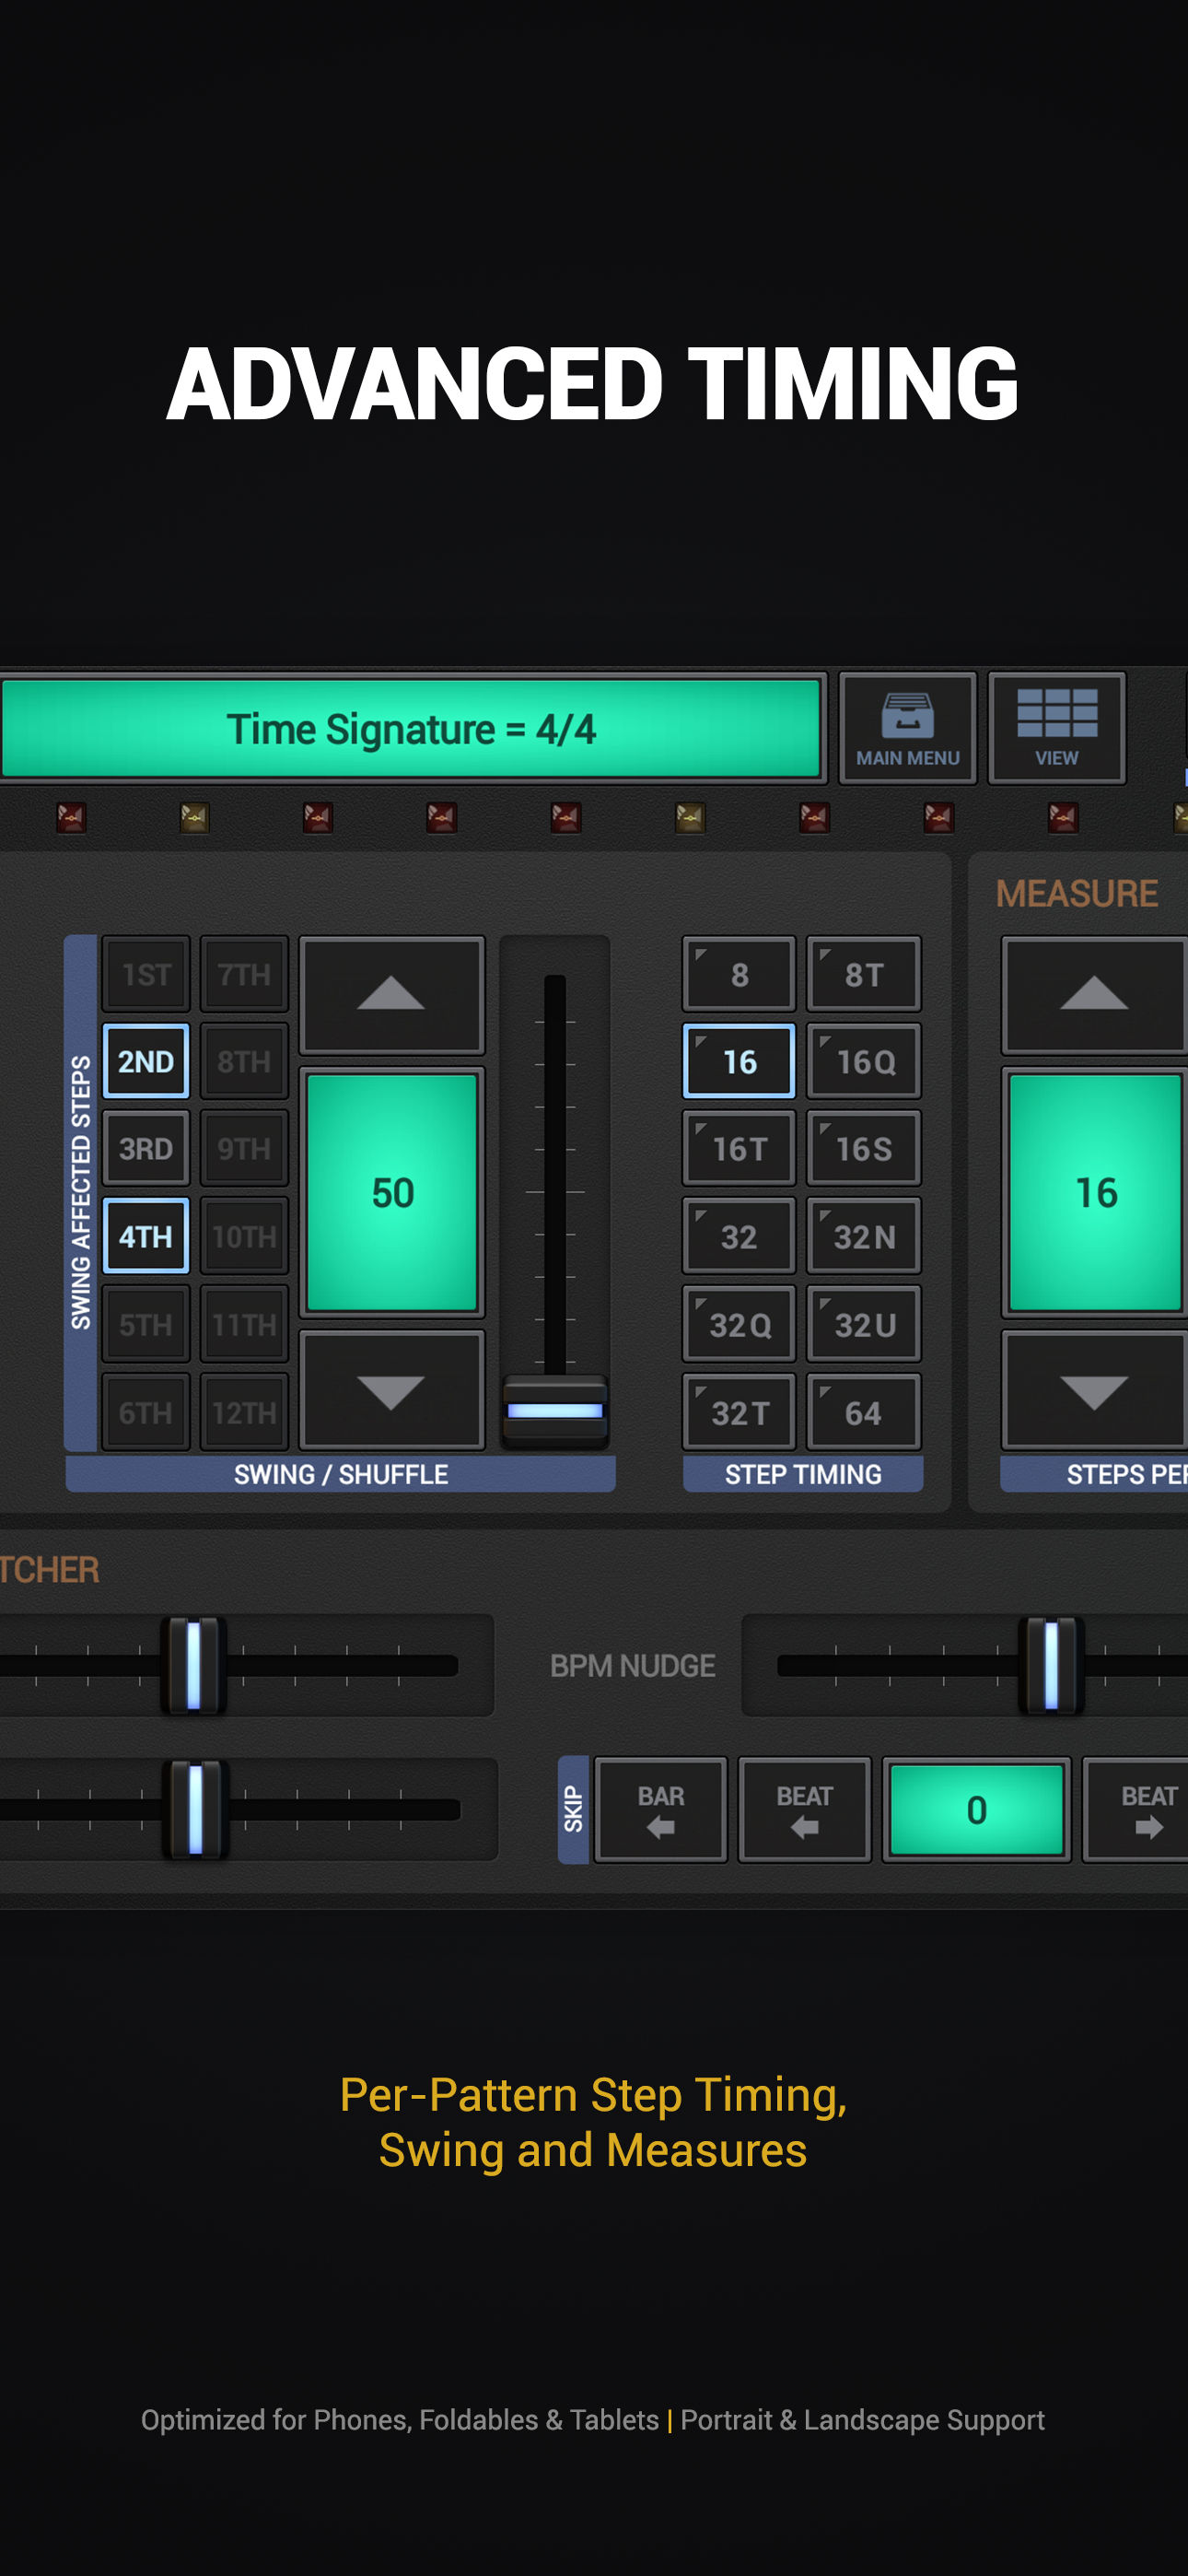Click the fourth step indicator in the row
1188x2576 pixels.
tap(442, 818)
